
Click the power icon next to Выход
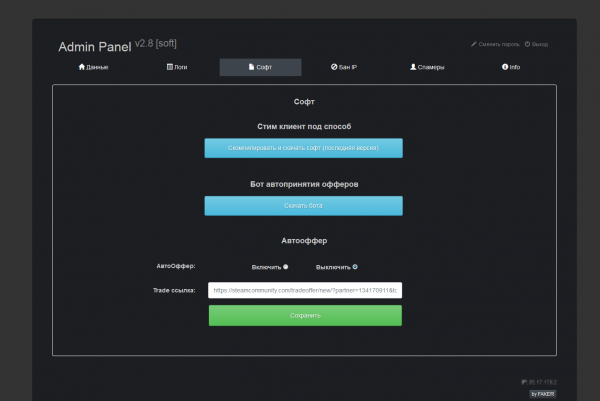coord(527,44)
